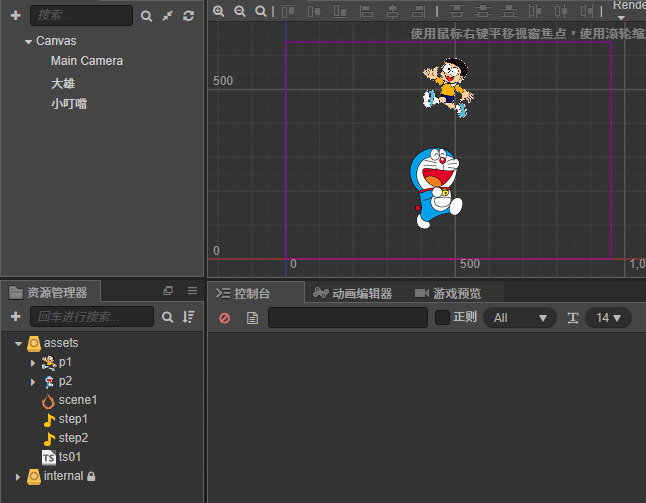646x503 pixels.
Task: Select the Doraemon sprite in the scene
Action: point(436,188)
